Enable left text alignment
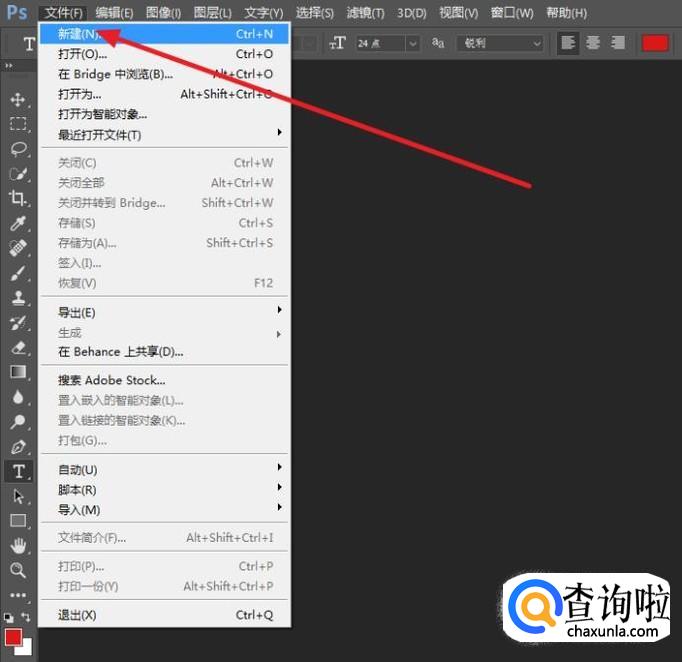 coord(568,43)
